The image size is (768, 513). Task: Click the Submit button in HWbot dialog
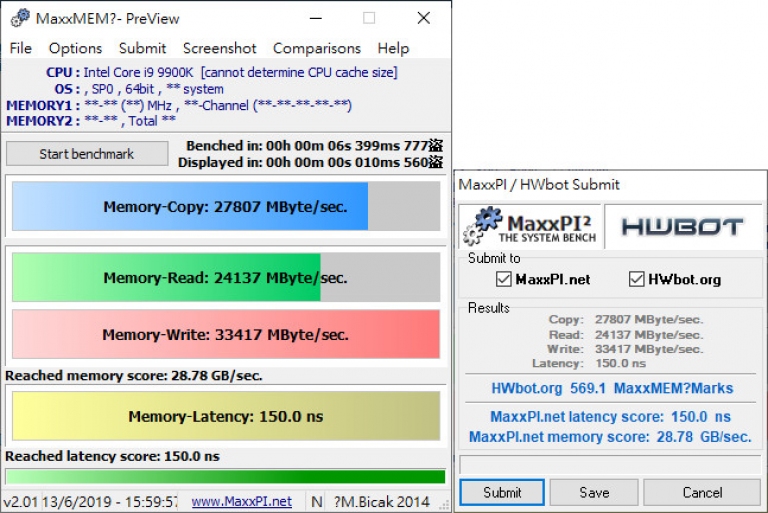click(502, 492)
